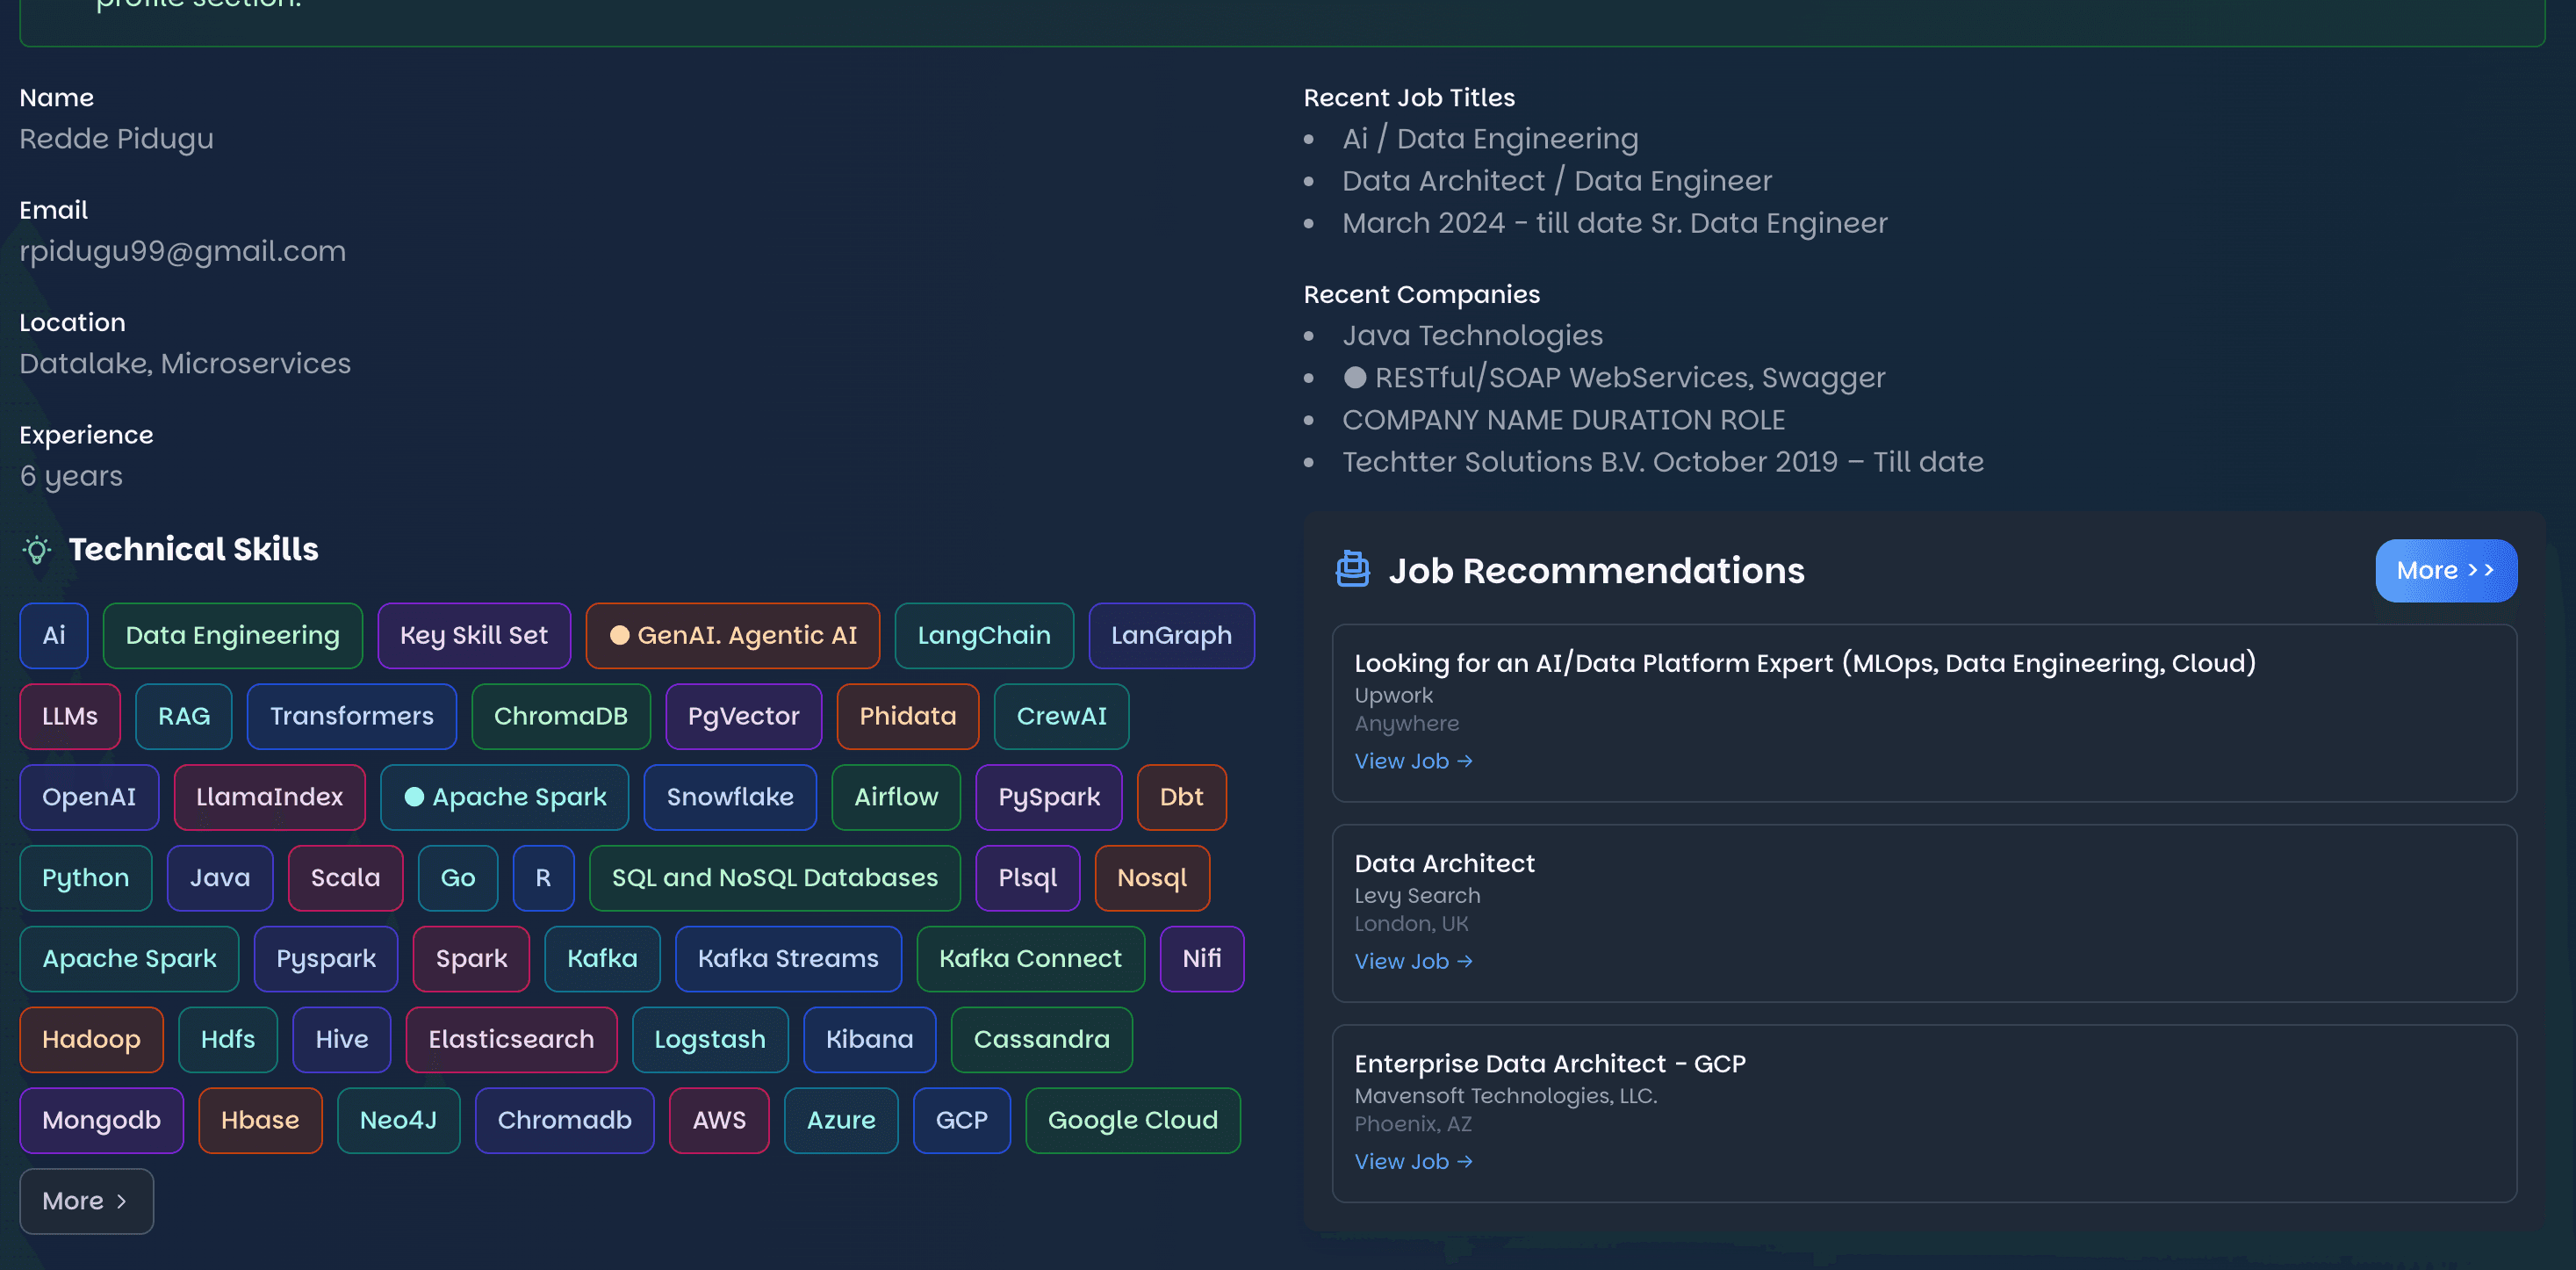
Task: Open View Job for the AI/Data Platform Expert listing
Action: tap(1404, 761)
